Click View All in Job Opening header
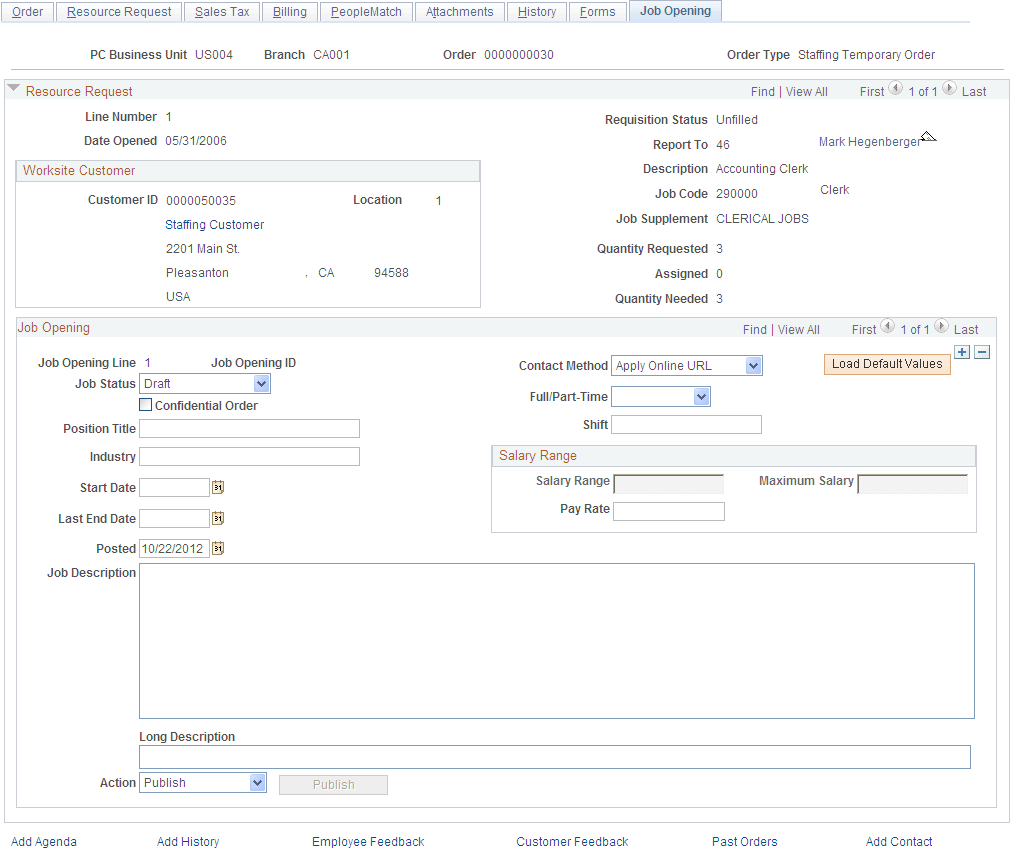Viewport: 1010px width, 856px height. [799, 330]
